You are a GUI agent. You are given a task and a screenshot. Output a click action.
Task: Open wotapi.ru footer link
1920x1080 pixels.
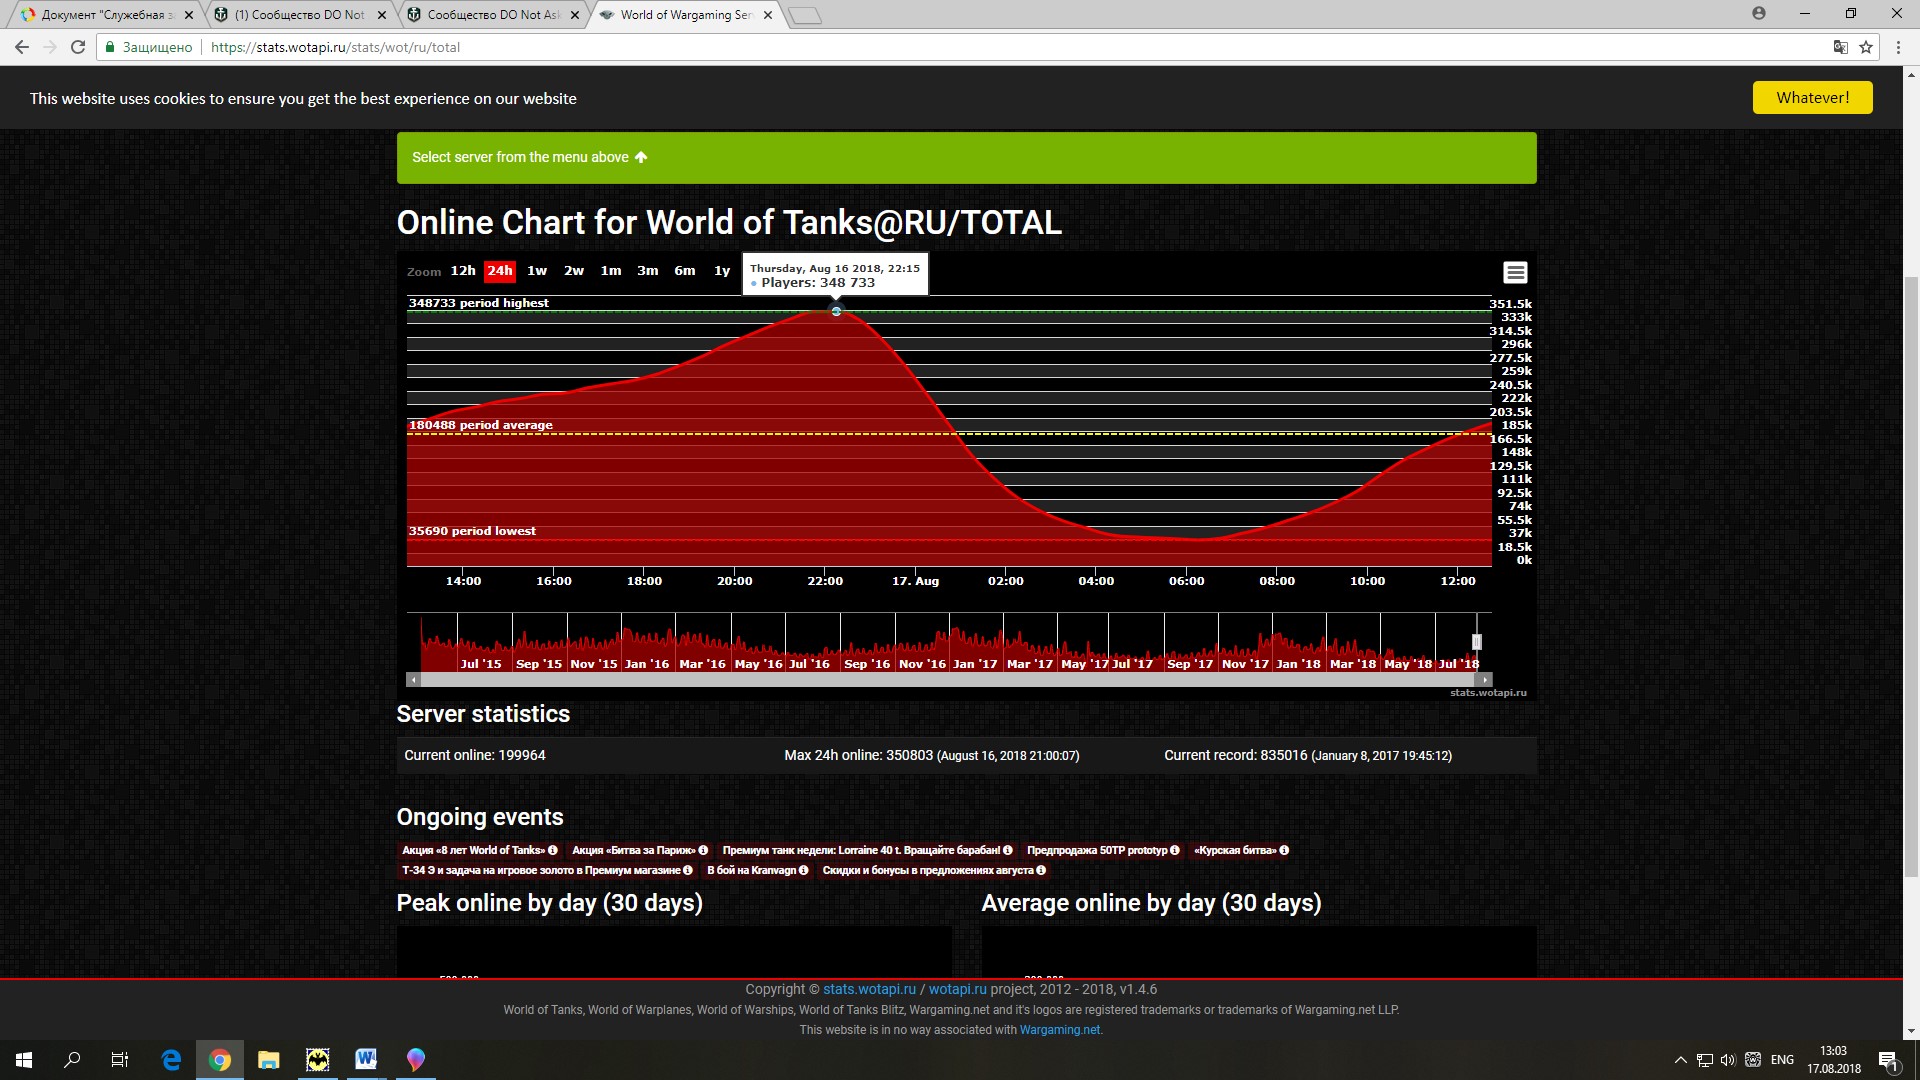click(957, 989)
